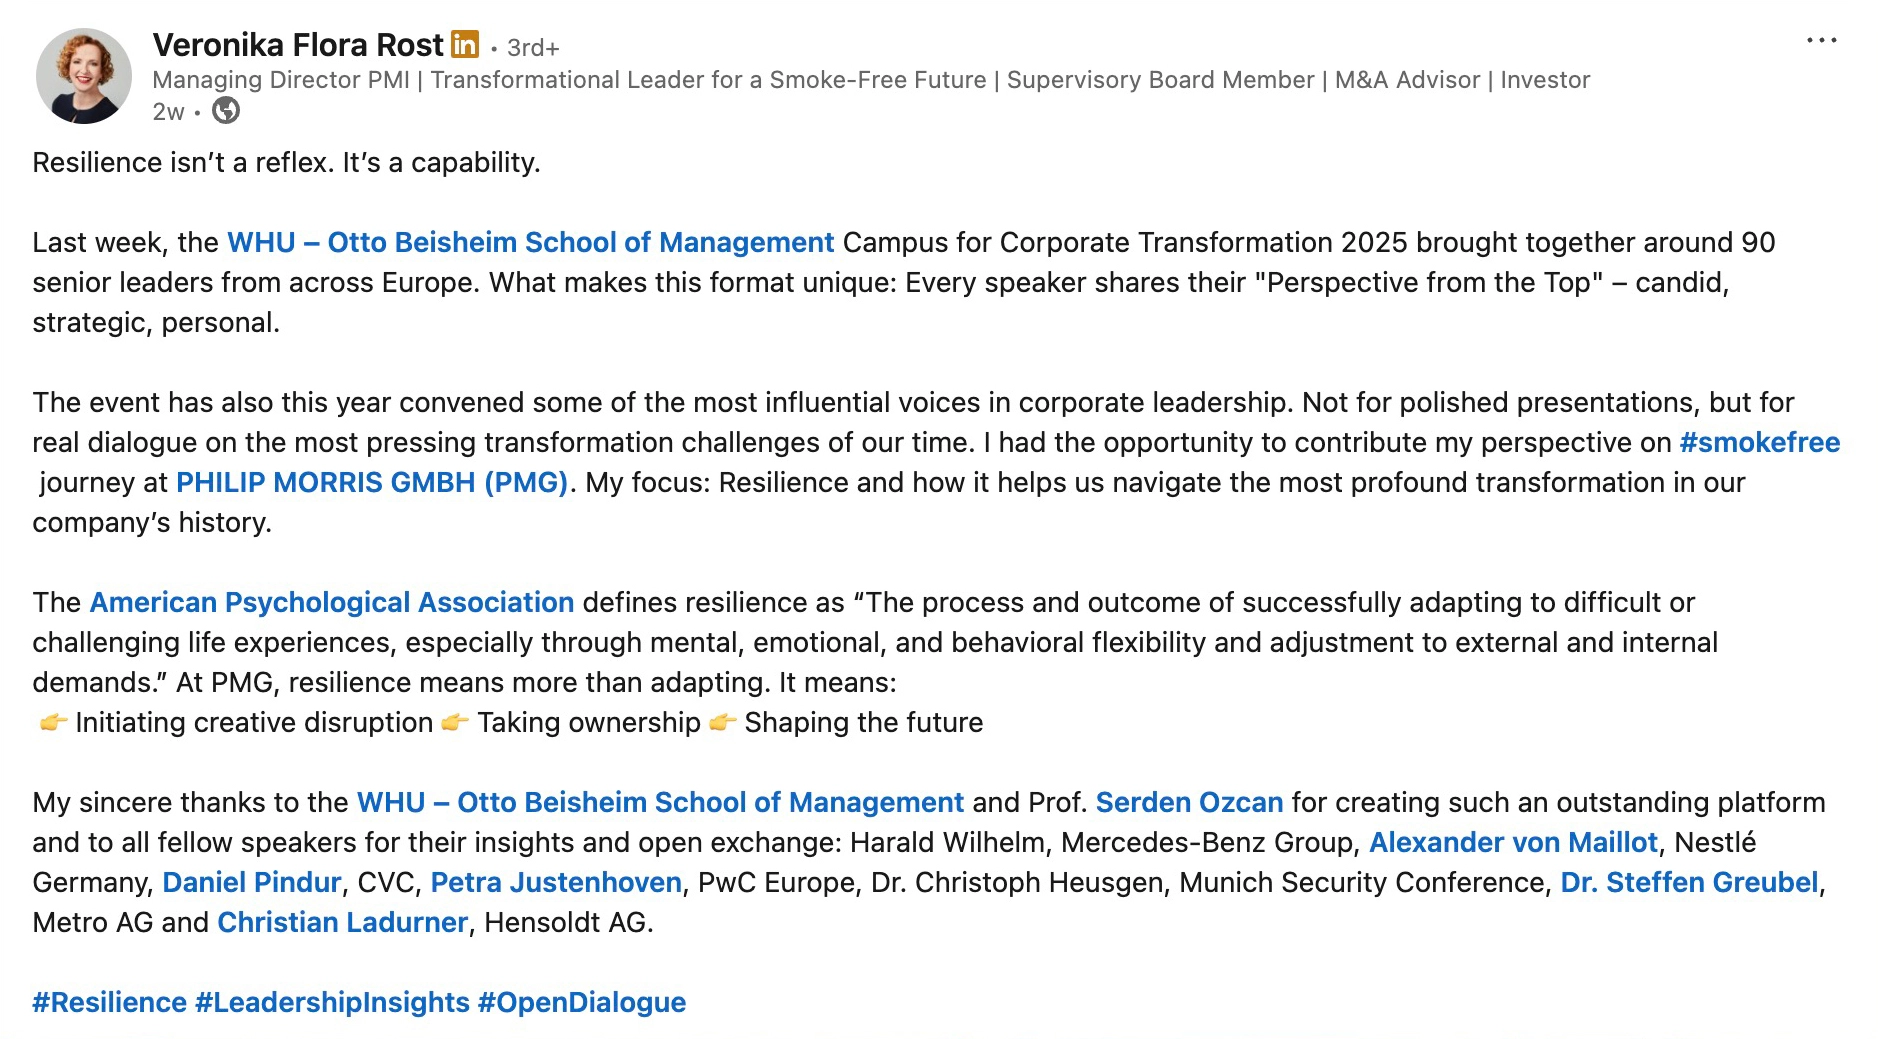Click Daniel Pindur's profile mention
1878x1039 pixels.
click(x=252, y=883)
